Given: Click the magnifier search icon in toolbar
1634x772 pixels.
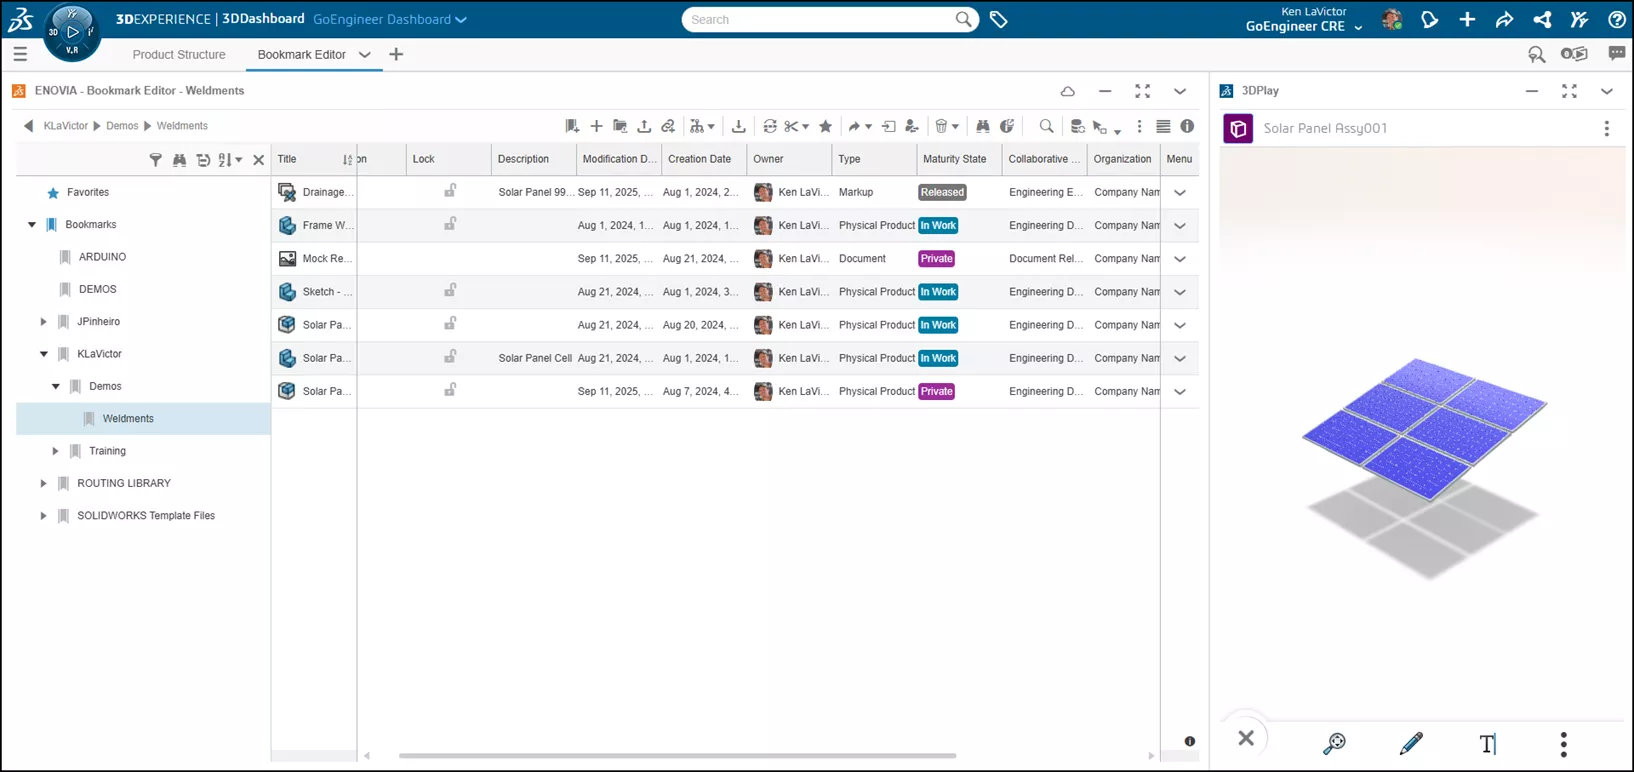Looking at the screenshot, I should 1046,126.
